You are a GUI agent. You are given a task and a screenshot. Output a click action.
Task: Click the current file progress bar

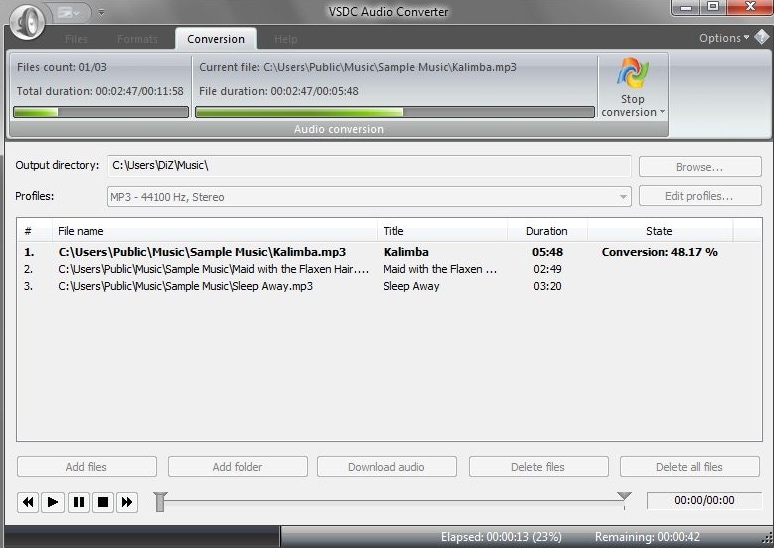pyautogui.click(x=395, y=112)
